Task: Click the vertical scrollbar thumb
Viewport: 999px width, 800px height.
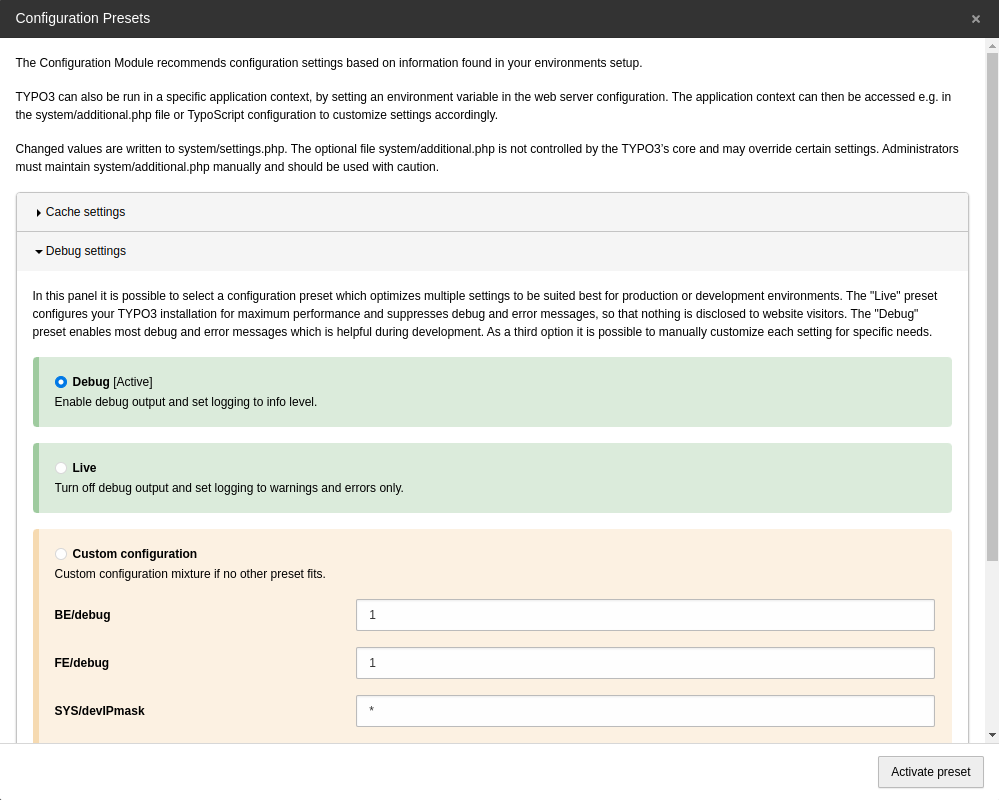Action: click(992, 300)
